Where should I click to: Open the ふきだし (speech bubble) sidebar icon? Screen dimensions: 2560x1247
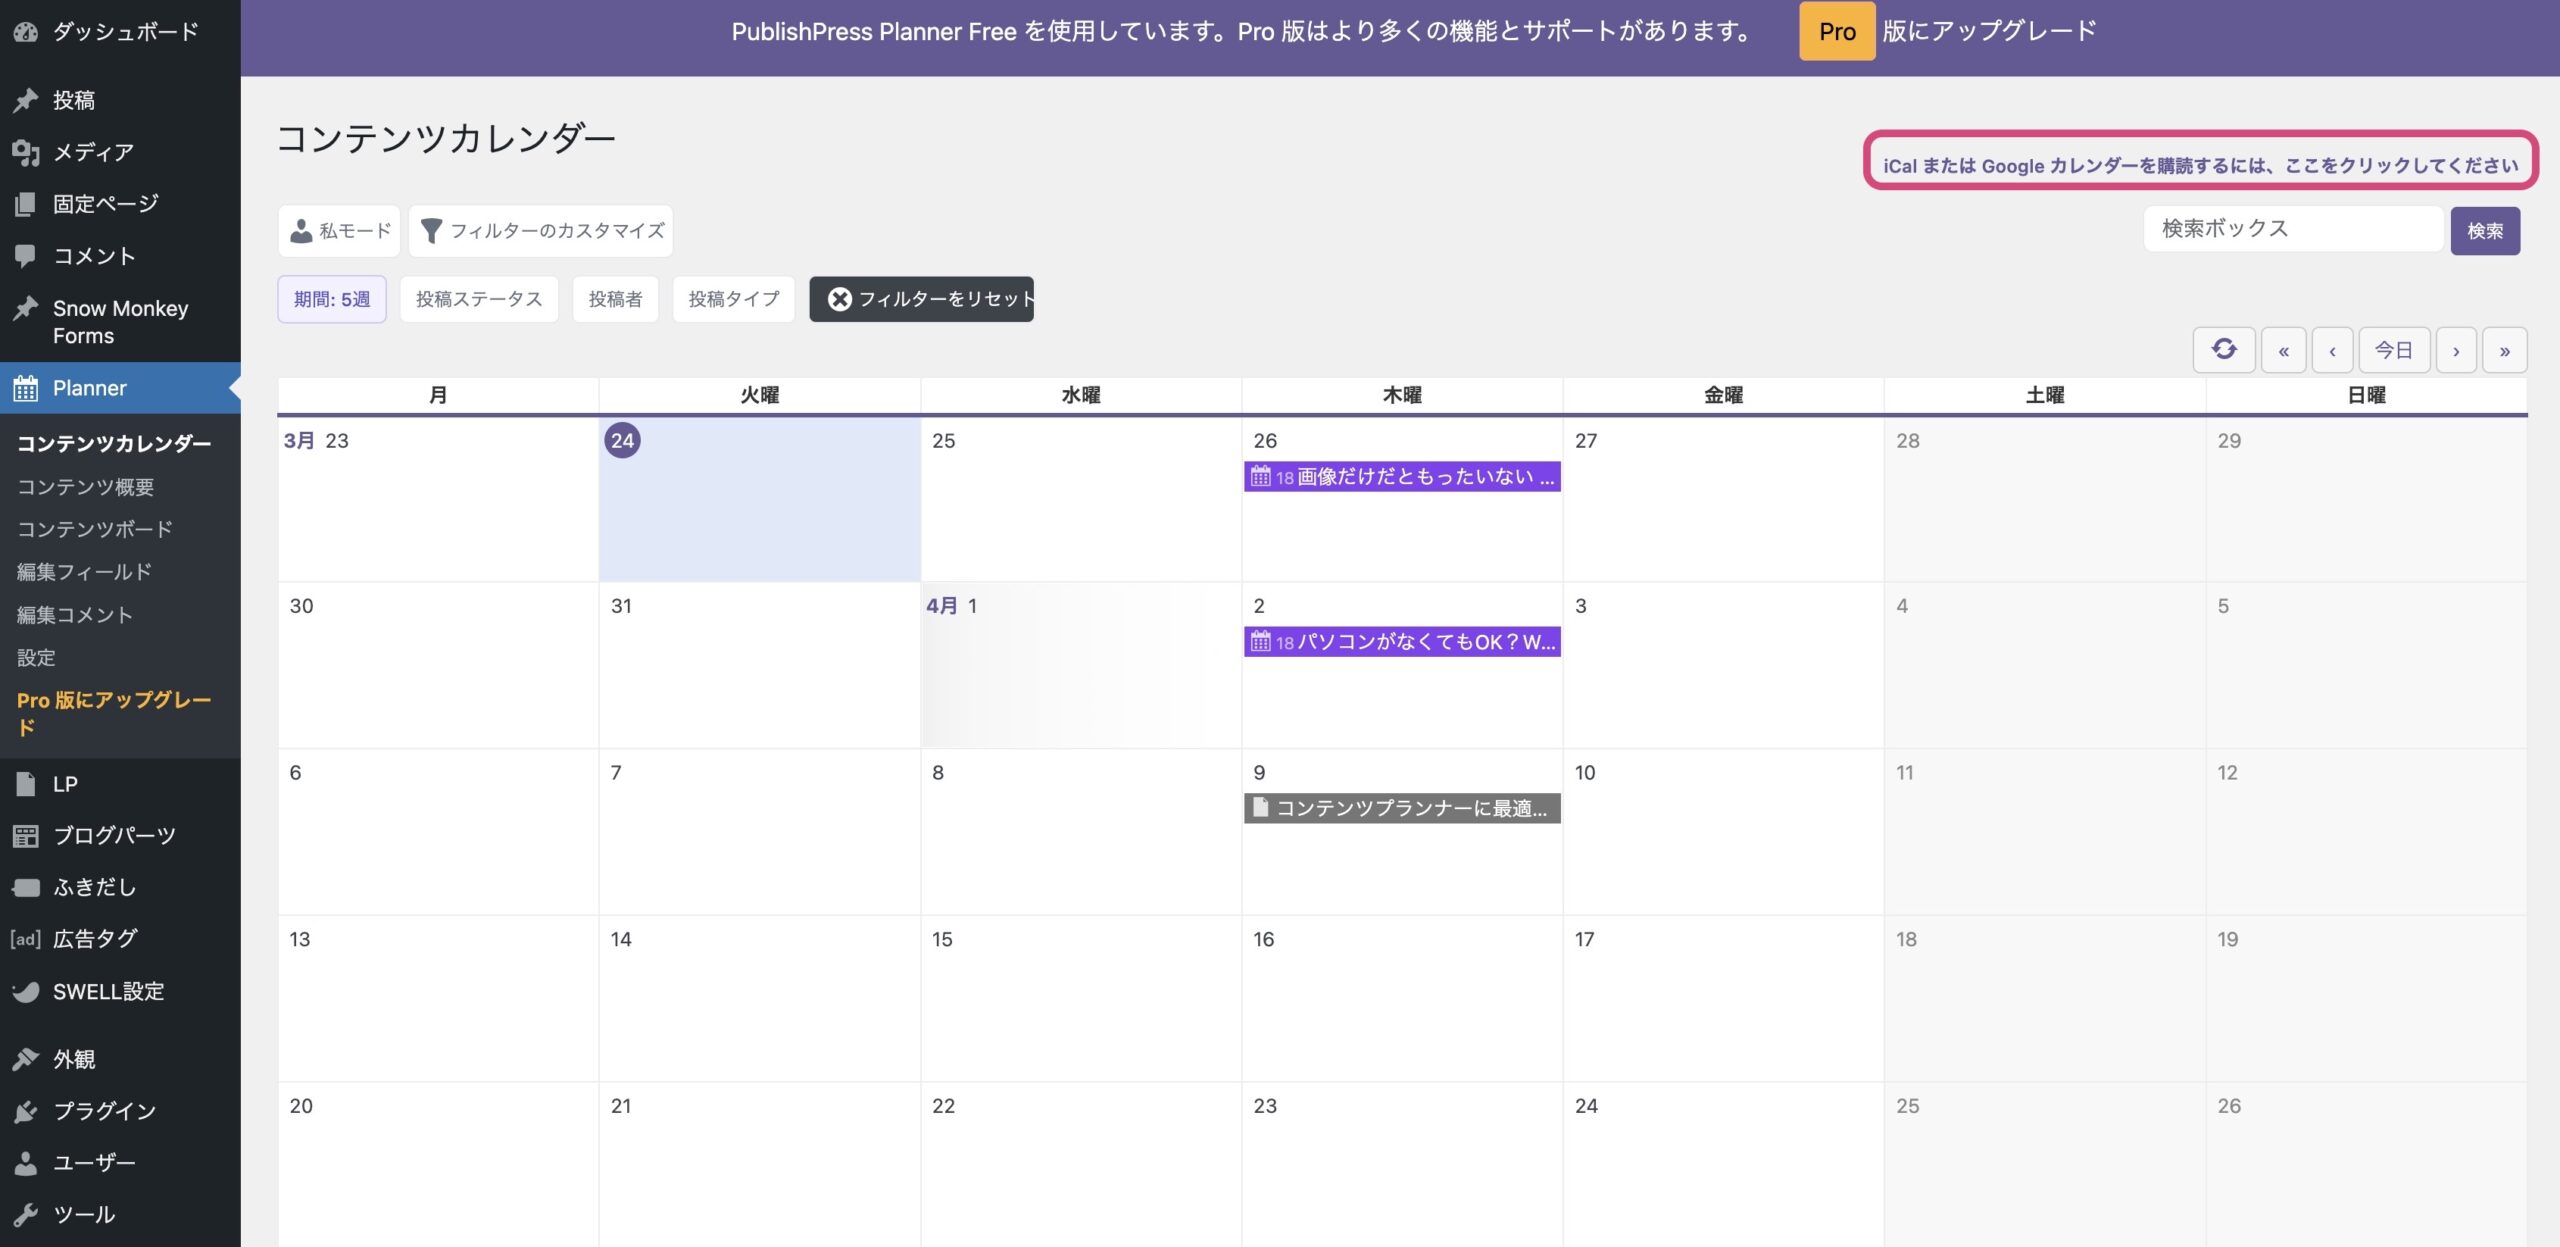click(25, 887)
